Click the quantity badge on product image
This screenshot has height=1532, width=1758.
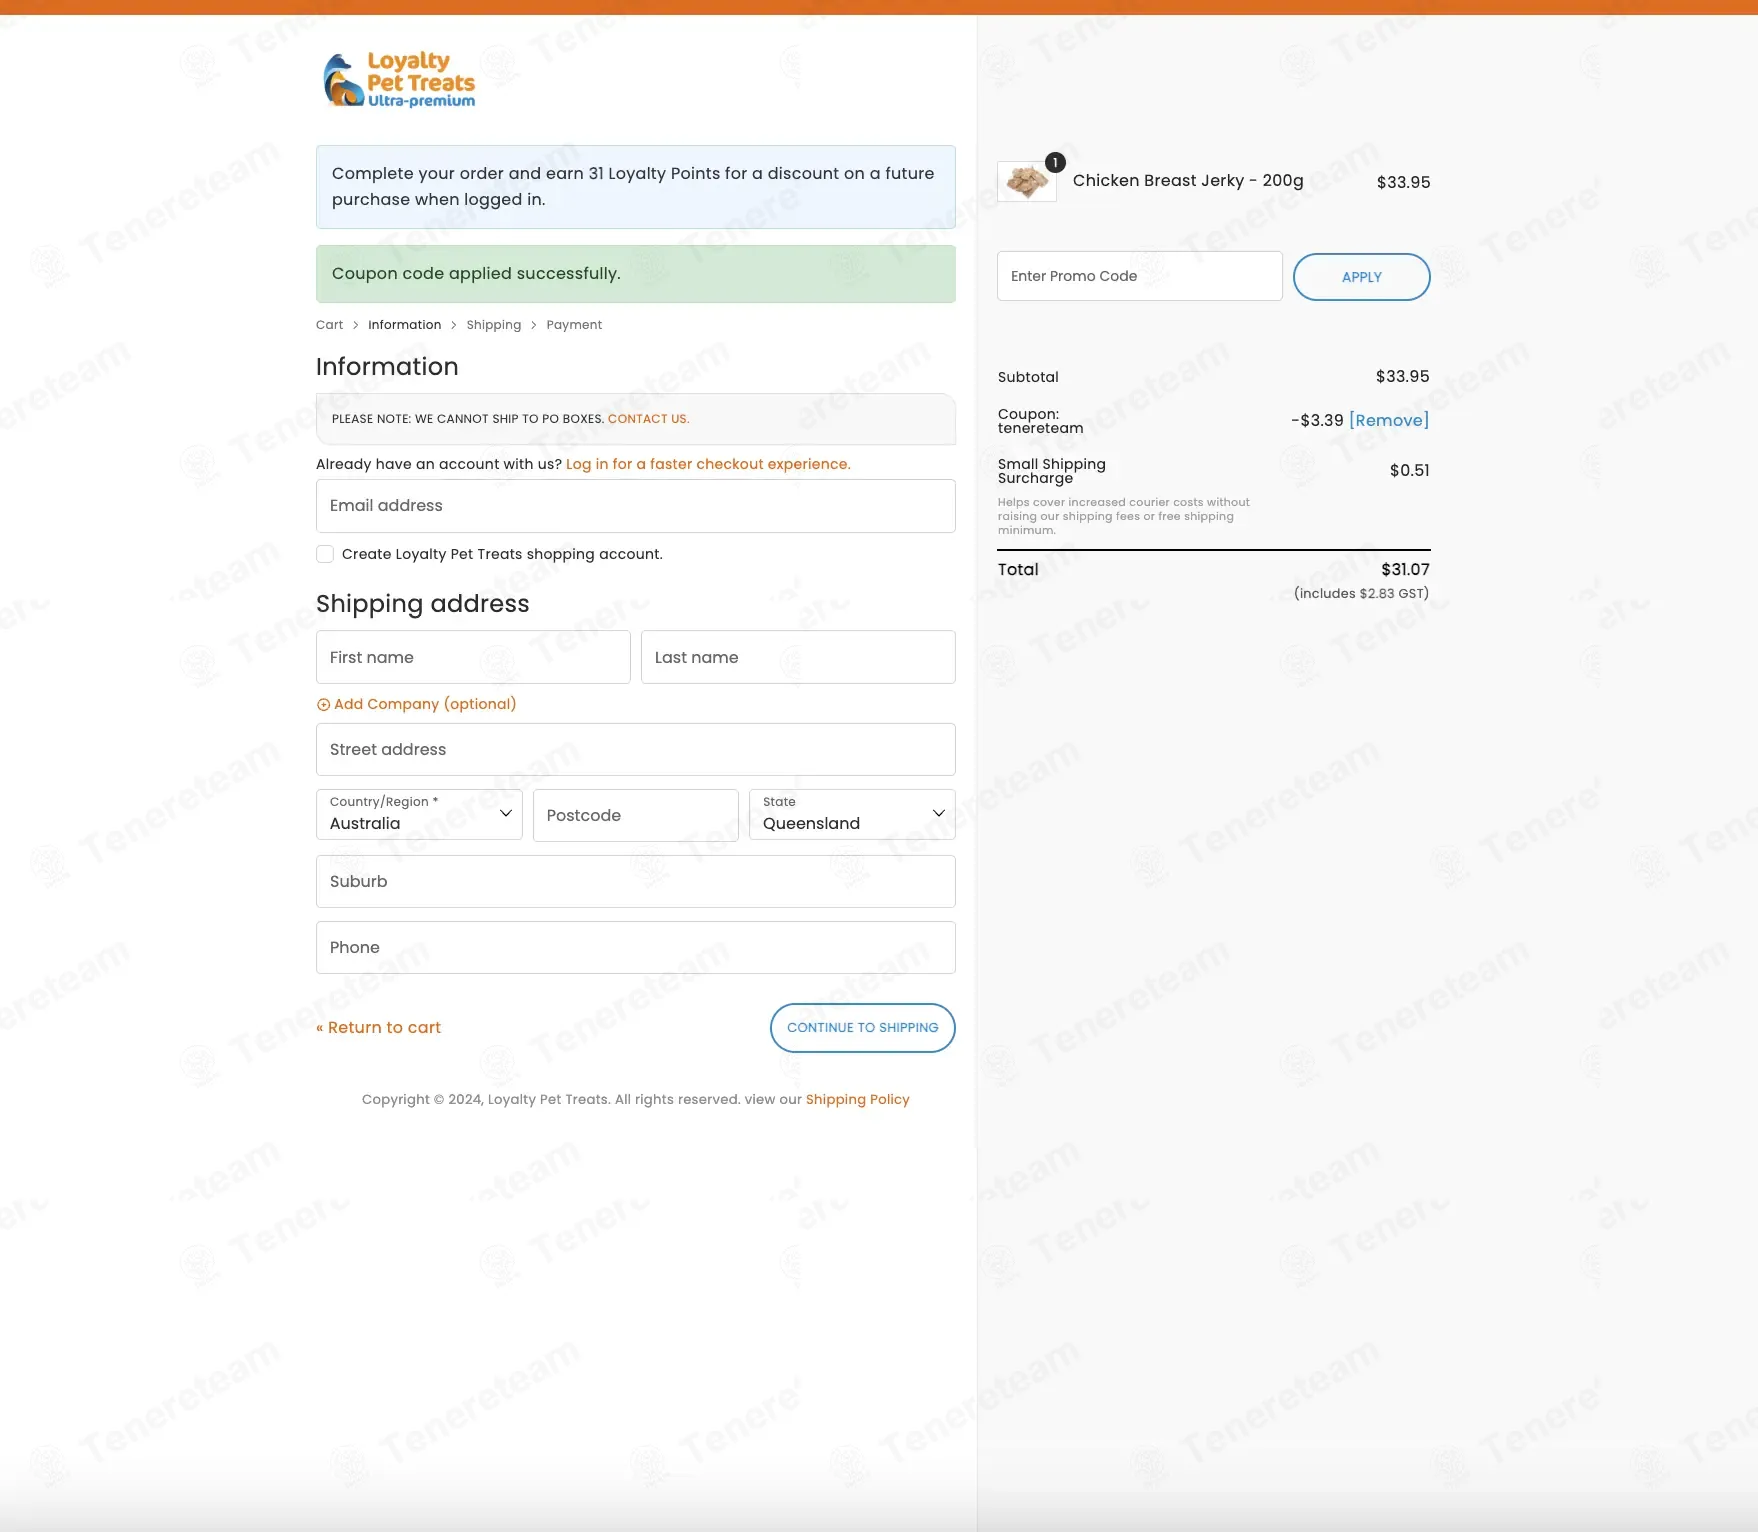[x=1055, y=162]
